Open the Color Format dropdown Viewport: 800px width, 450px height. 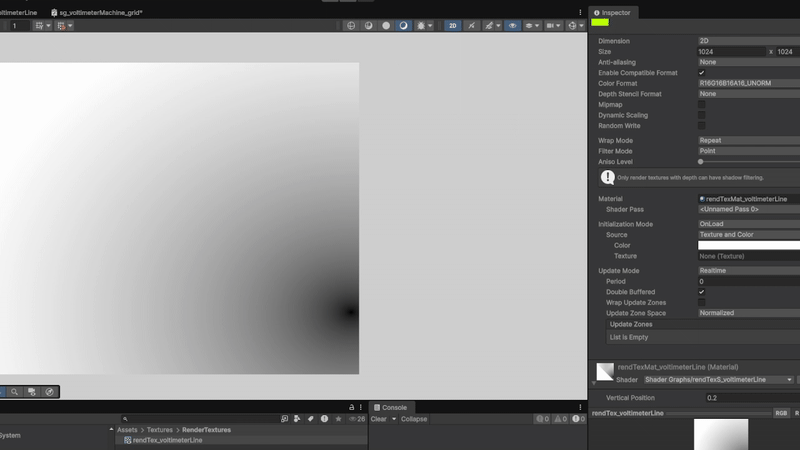748,83
